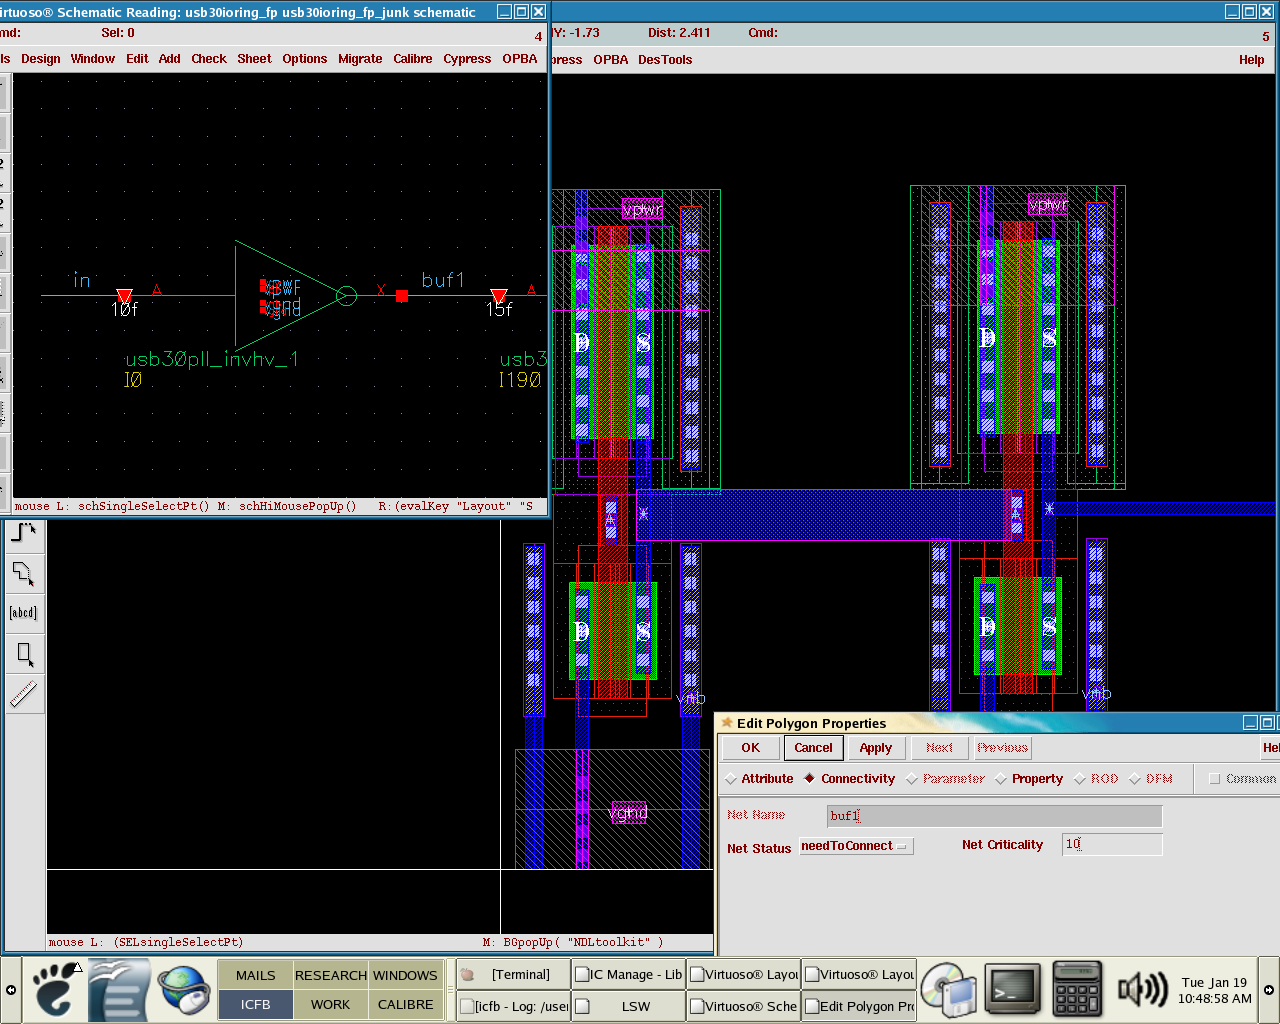Open the Net Status needToConnect dropdown
1280x1024 pixels.
pos(856,846)
